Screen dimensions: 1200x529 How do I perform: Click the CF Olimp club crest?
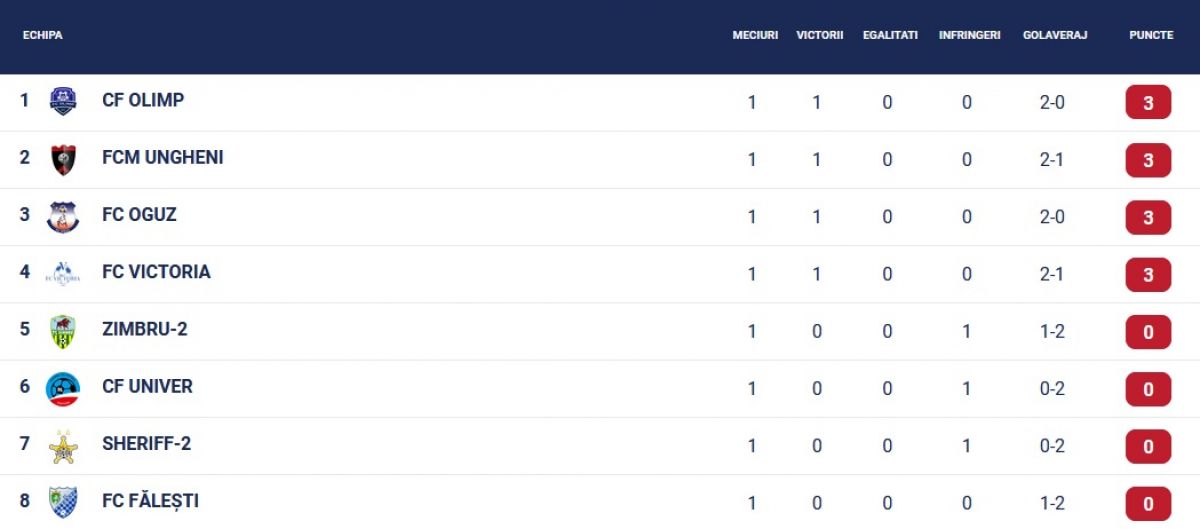63,102
